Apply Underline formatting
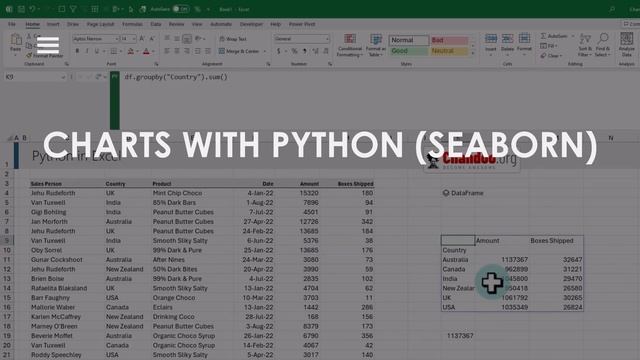The image size is (640, 360). pyautogui.click(x=97, y=51)
